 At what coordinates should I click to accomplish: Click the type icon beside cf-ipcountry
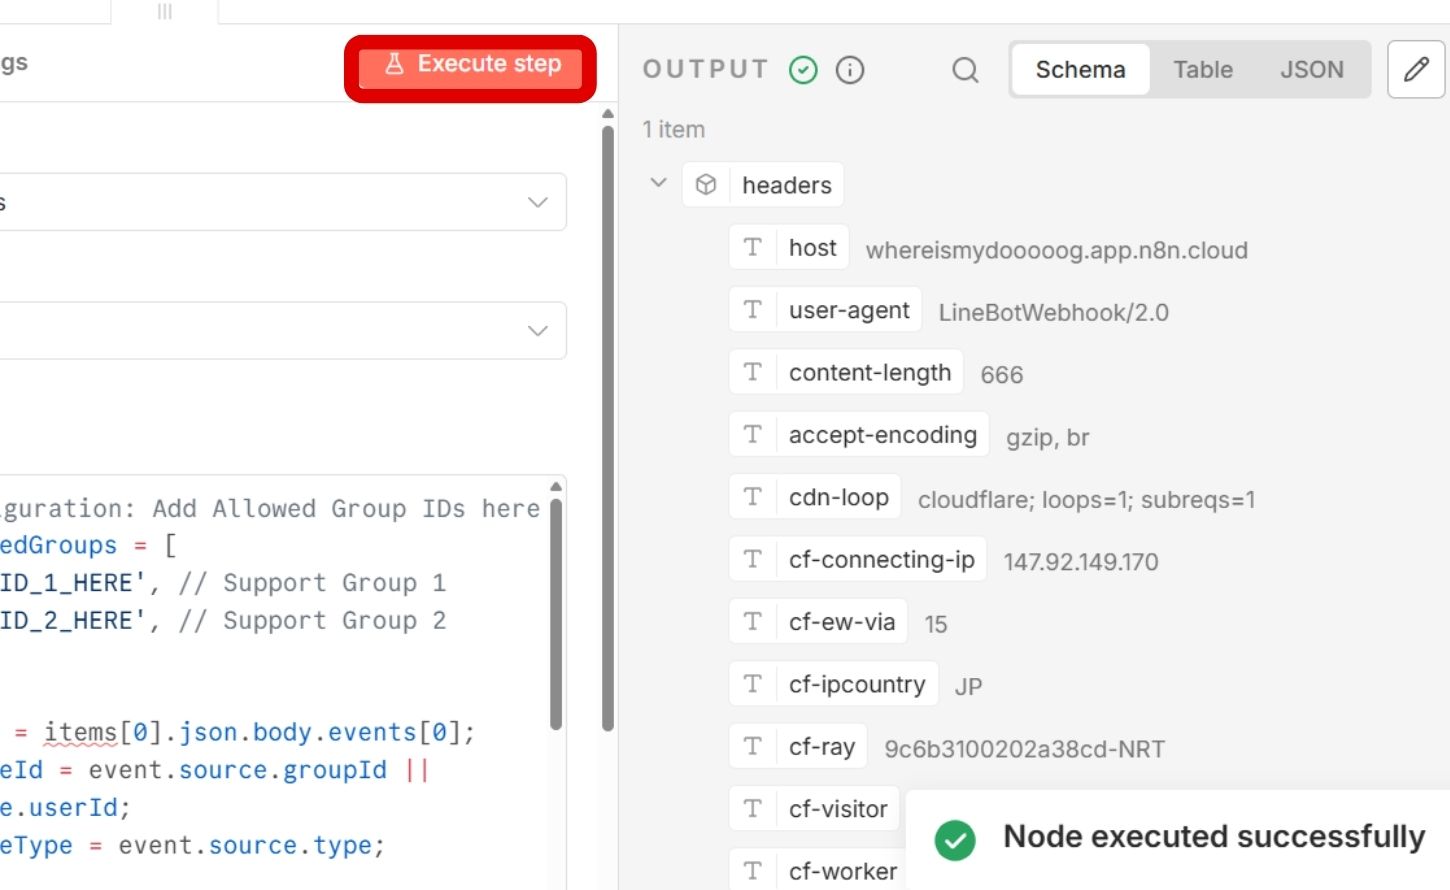tap(753, 684)
